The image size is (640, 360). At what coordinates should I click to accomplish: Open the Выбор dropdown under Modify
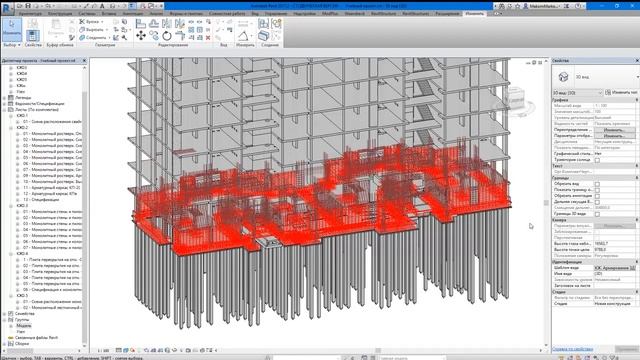(x=12, y=45)
